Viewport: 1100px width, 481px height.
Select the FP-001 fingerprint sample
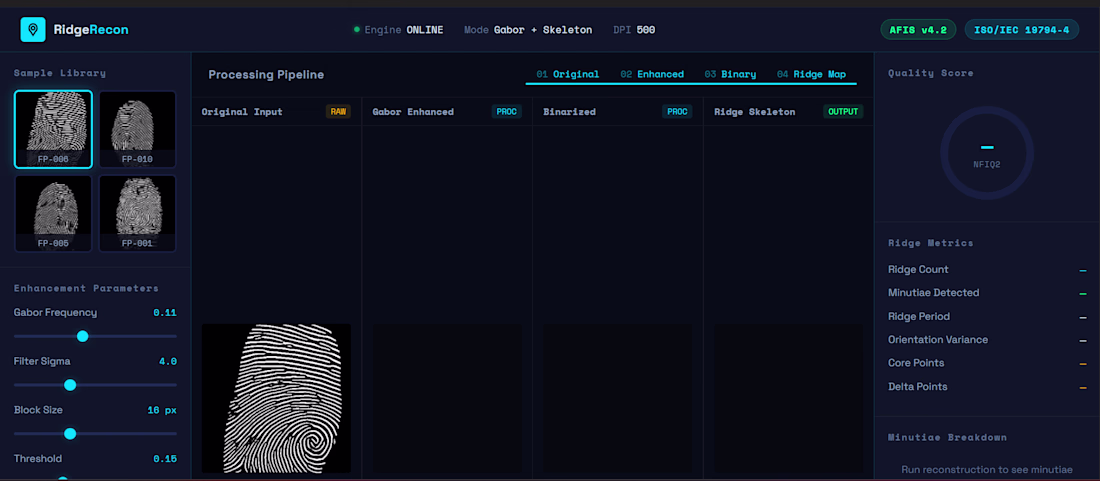coord(137,213)
